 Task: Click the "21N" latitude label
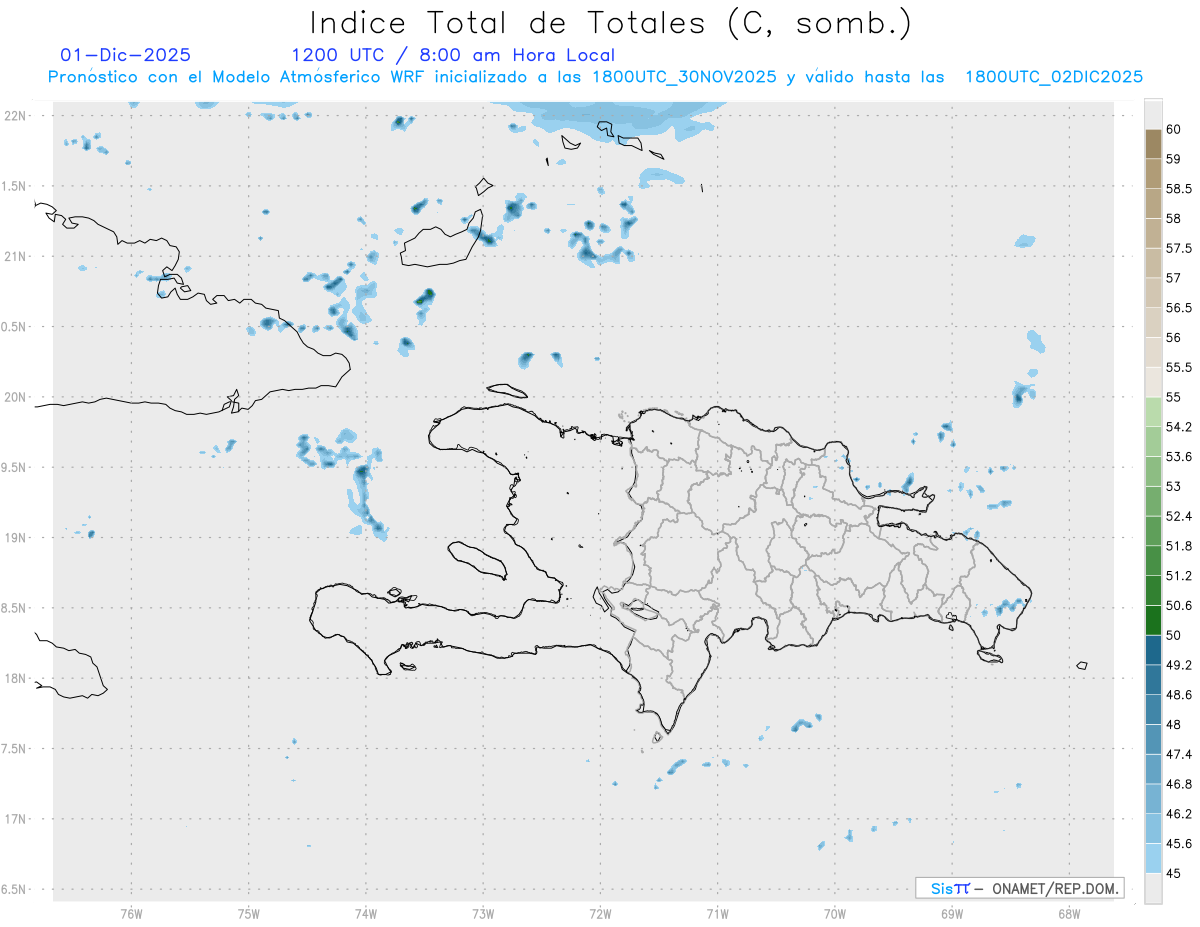click(15, 256)
